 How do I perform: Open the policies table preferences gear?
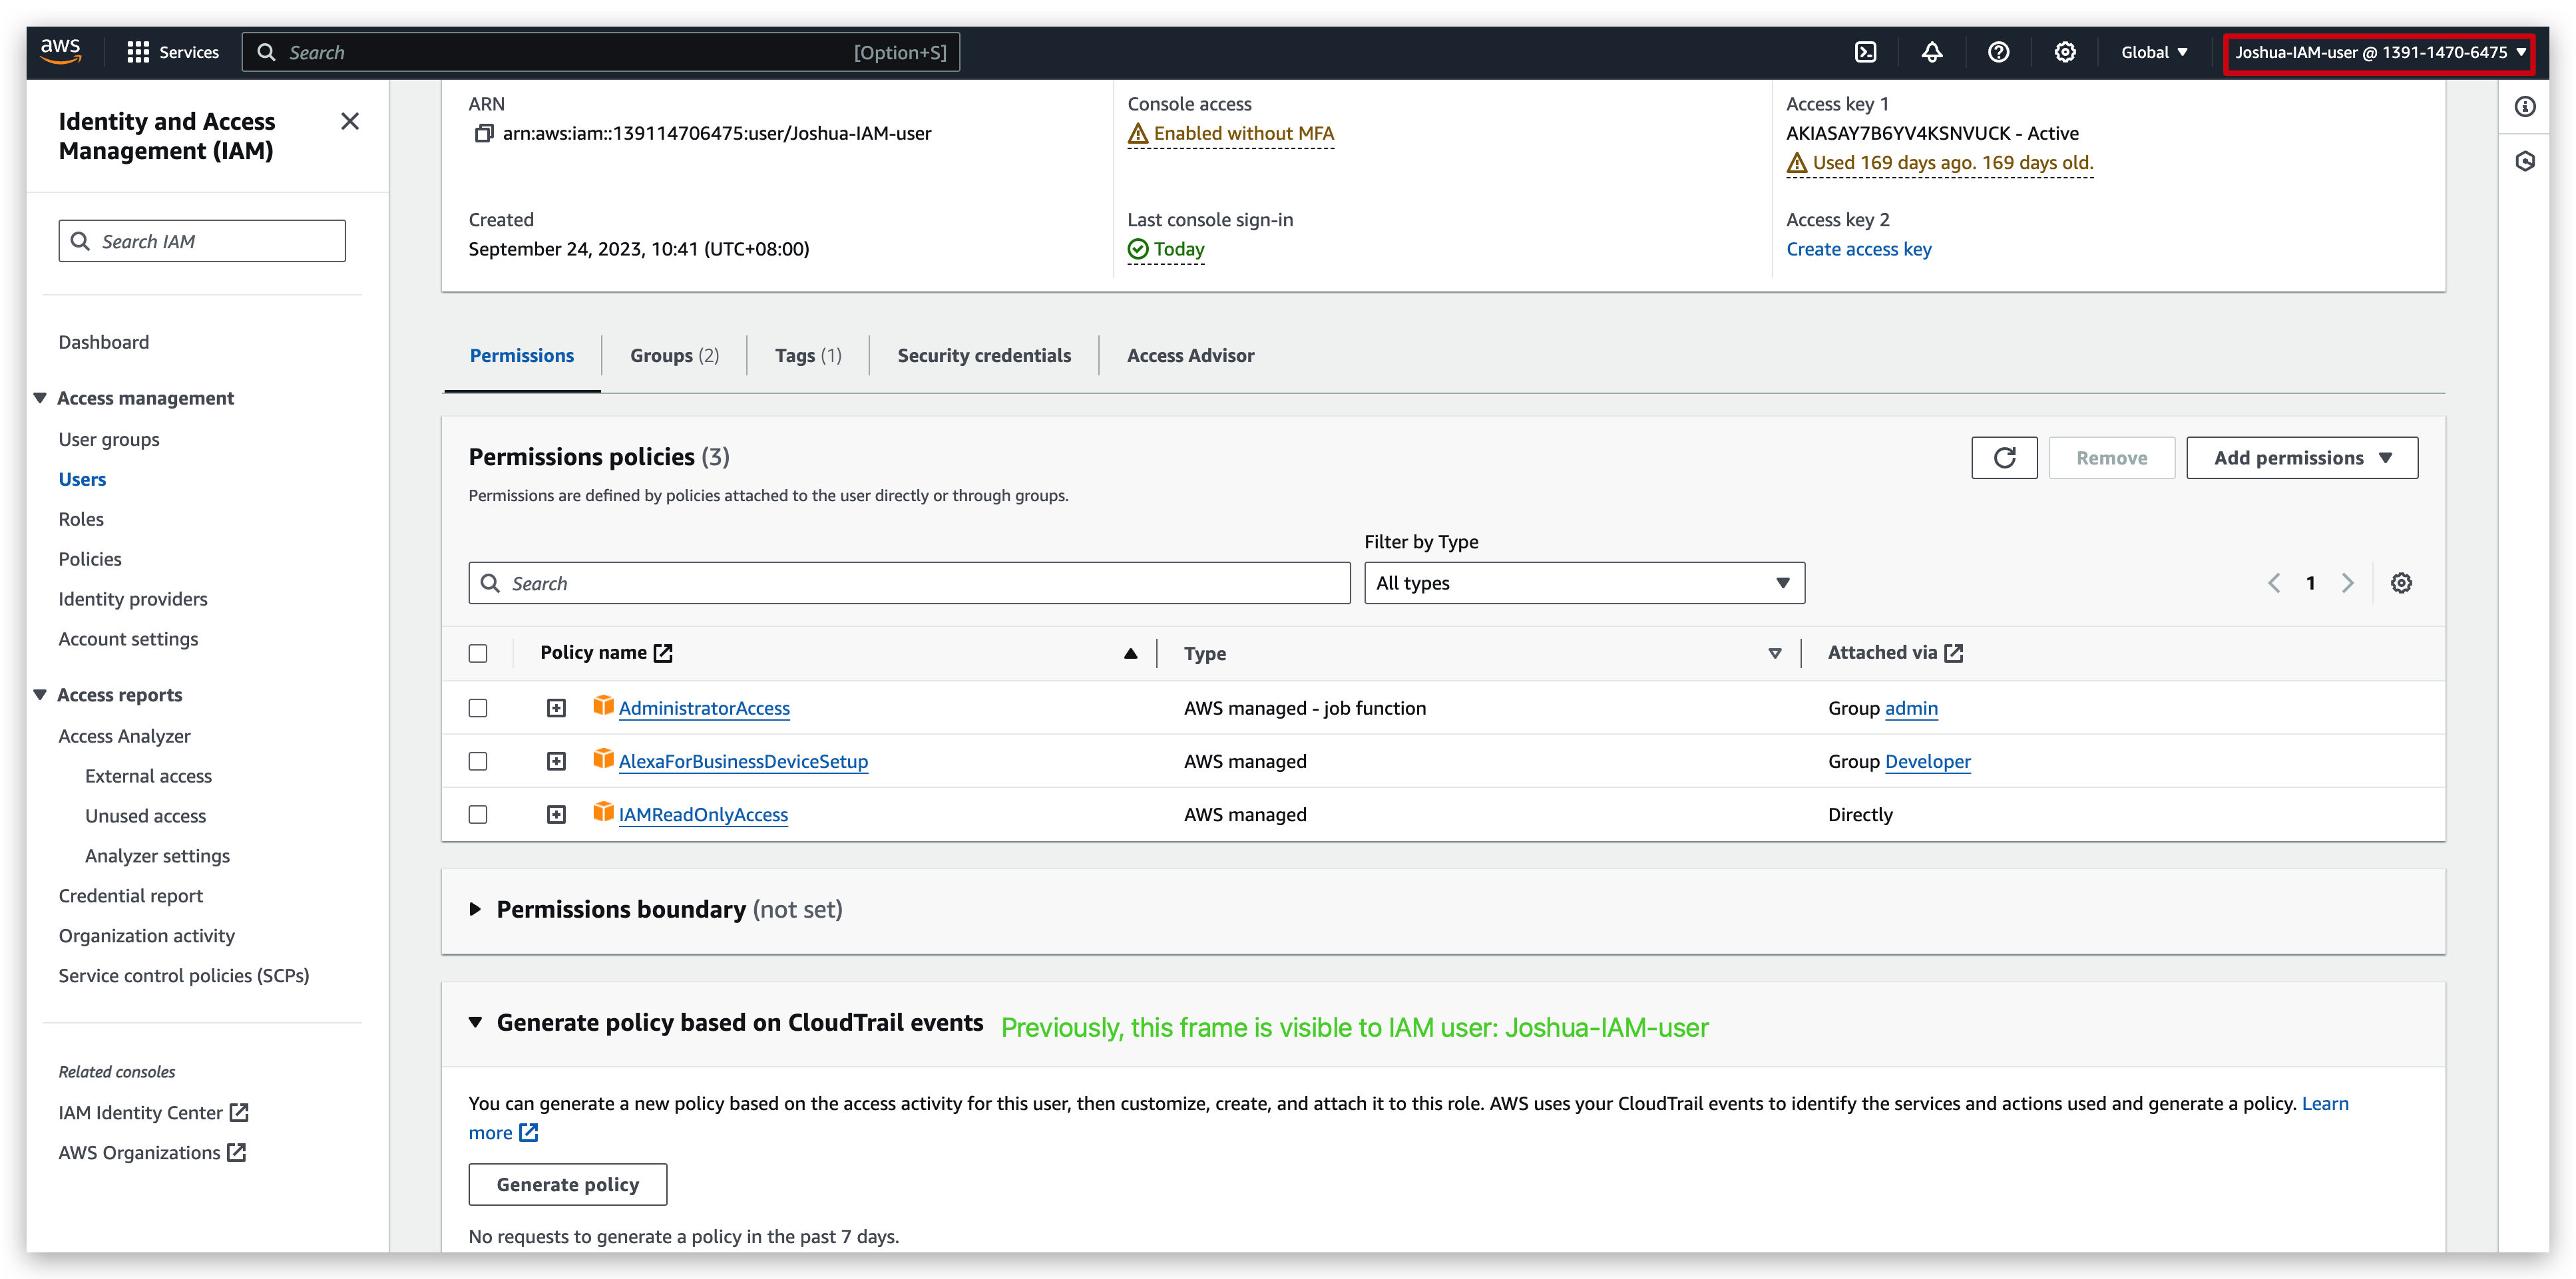[2402, 582]
